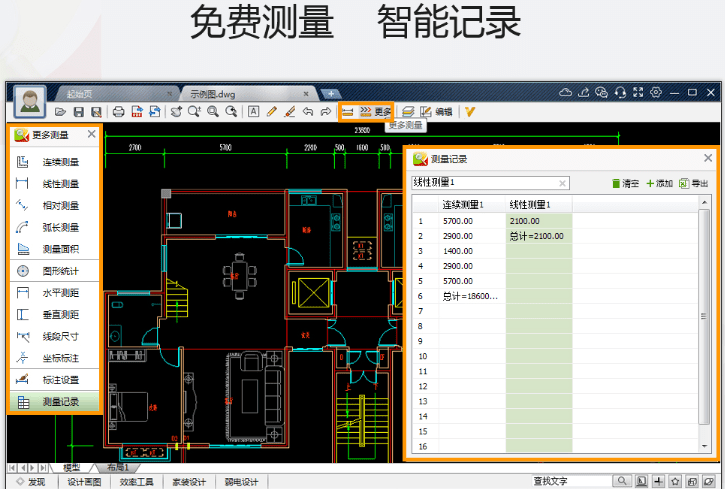Switch to the 示例图.dwg tab

pyautogui.click(x=248, y=94)
